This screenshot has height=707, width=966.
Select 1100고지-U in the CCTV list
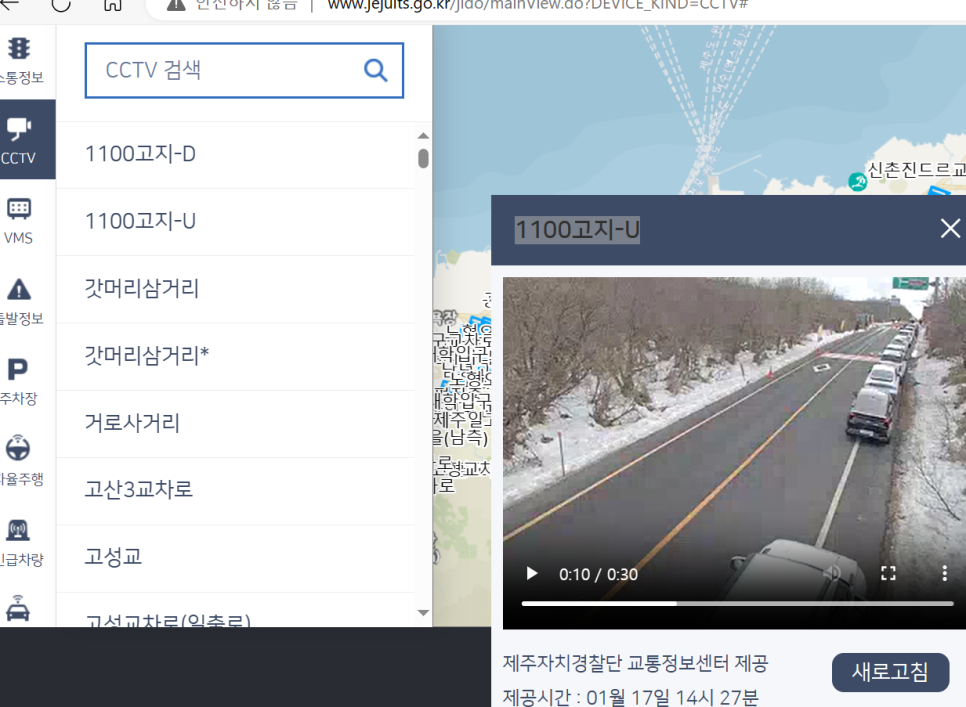[x=235, y=222]
